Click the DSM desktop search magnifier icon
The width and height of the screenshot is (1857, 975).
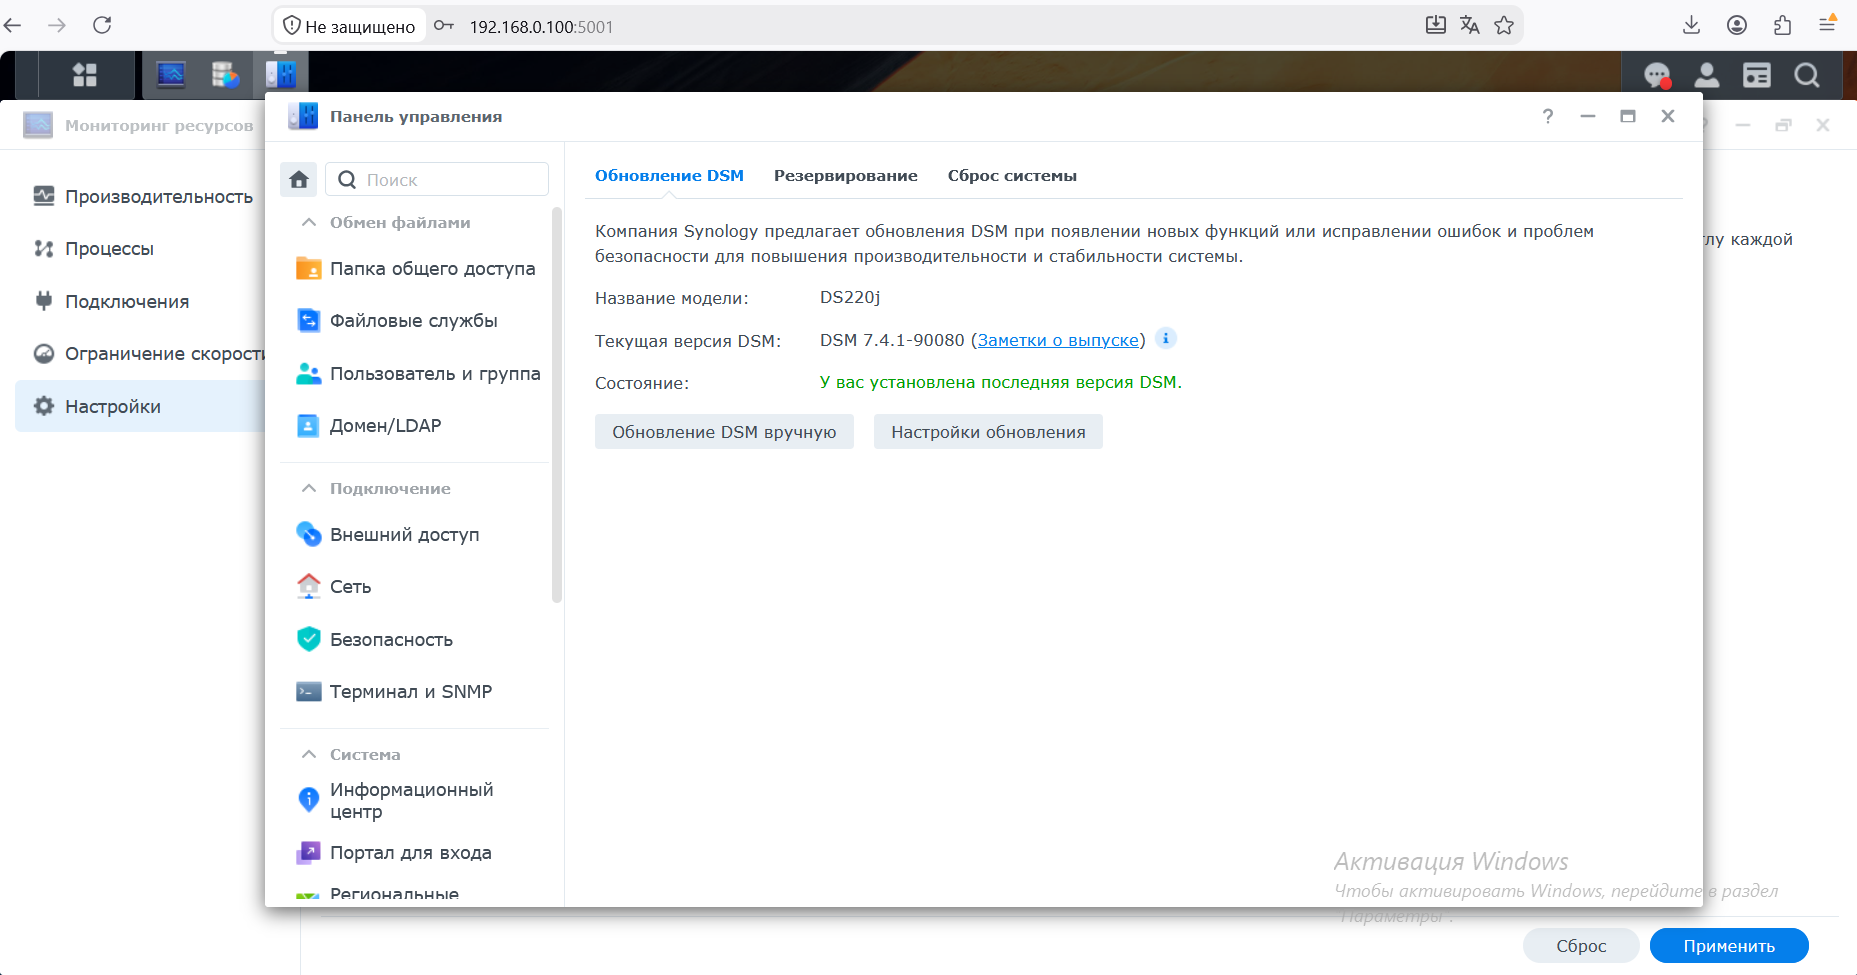pyautogui.click(x=1807, y=75)
